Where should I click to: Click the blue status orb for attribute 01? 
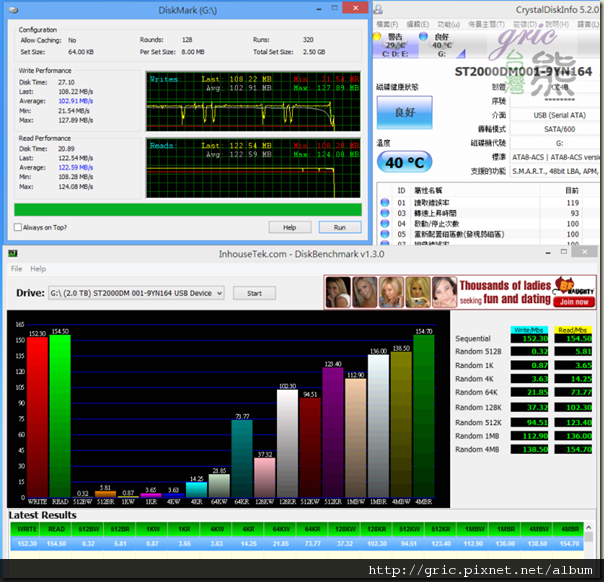pyautogui.click(x=386, y=200)
